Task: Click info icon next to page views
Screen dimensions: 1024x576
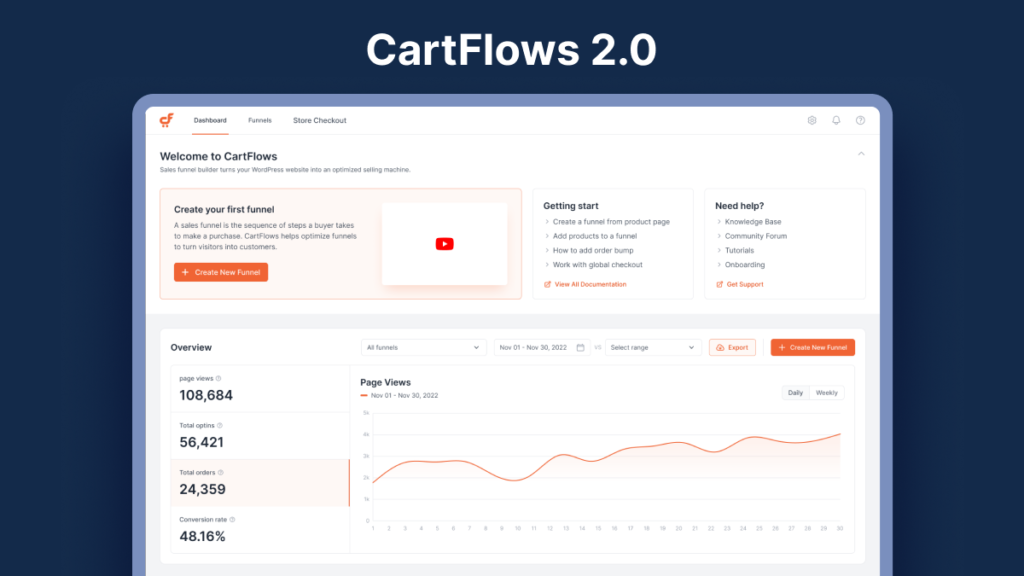Action: click(219, 378)
